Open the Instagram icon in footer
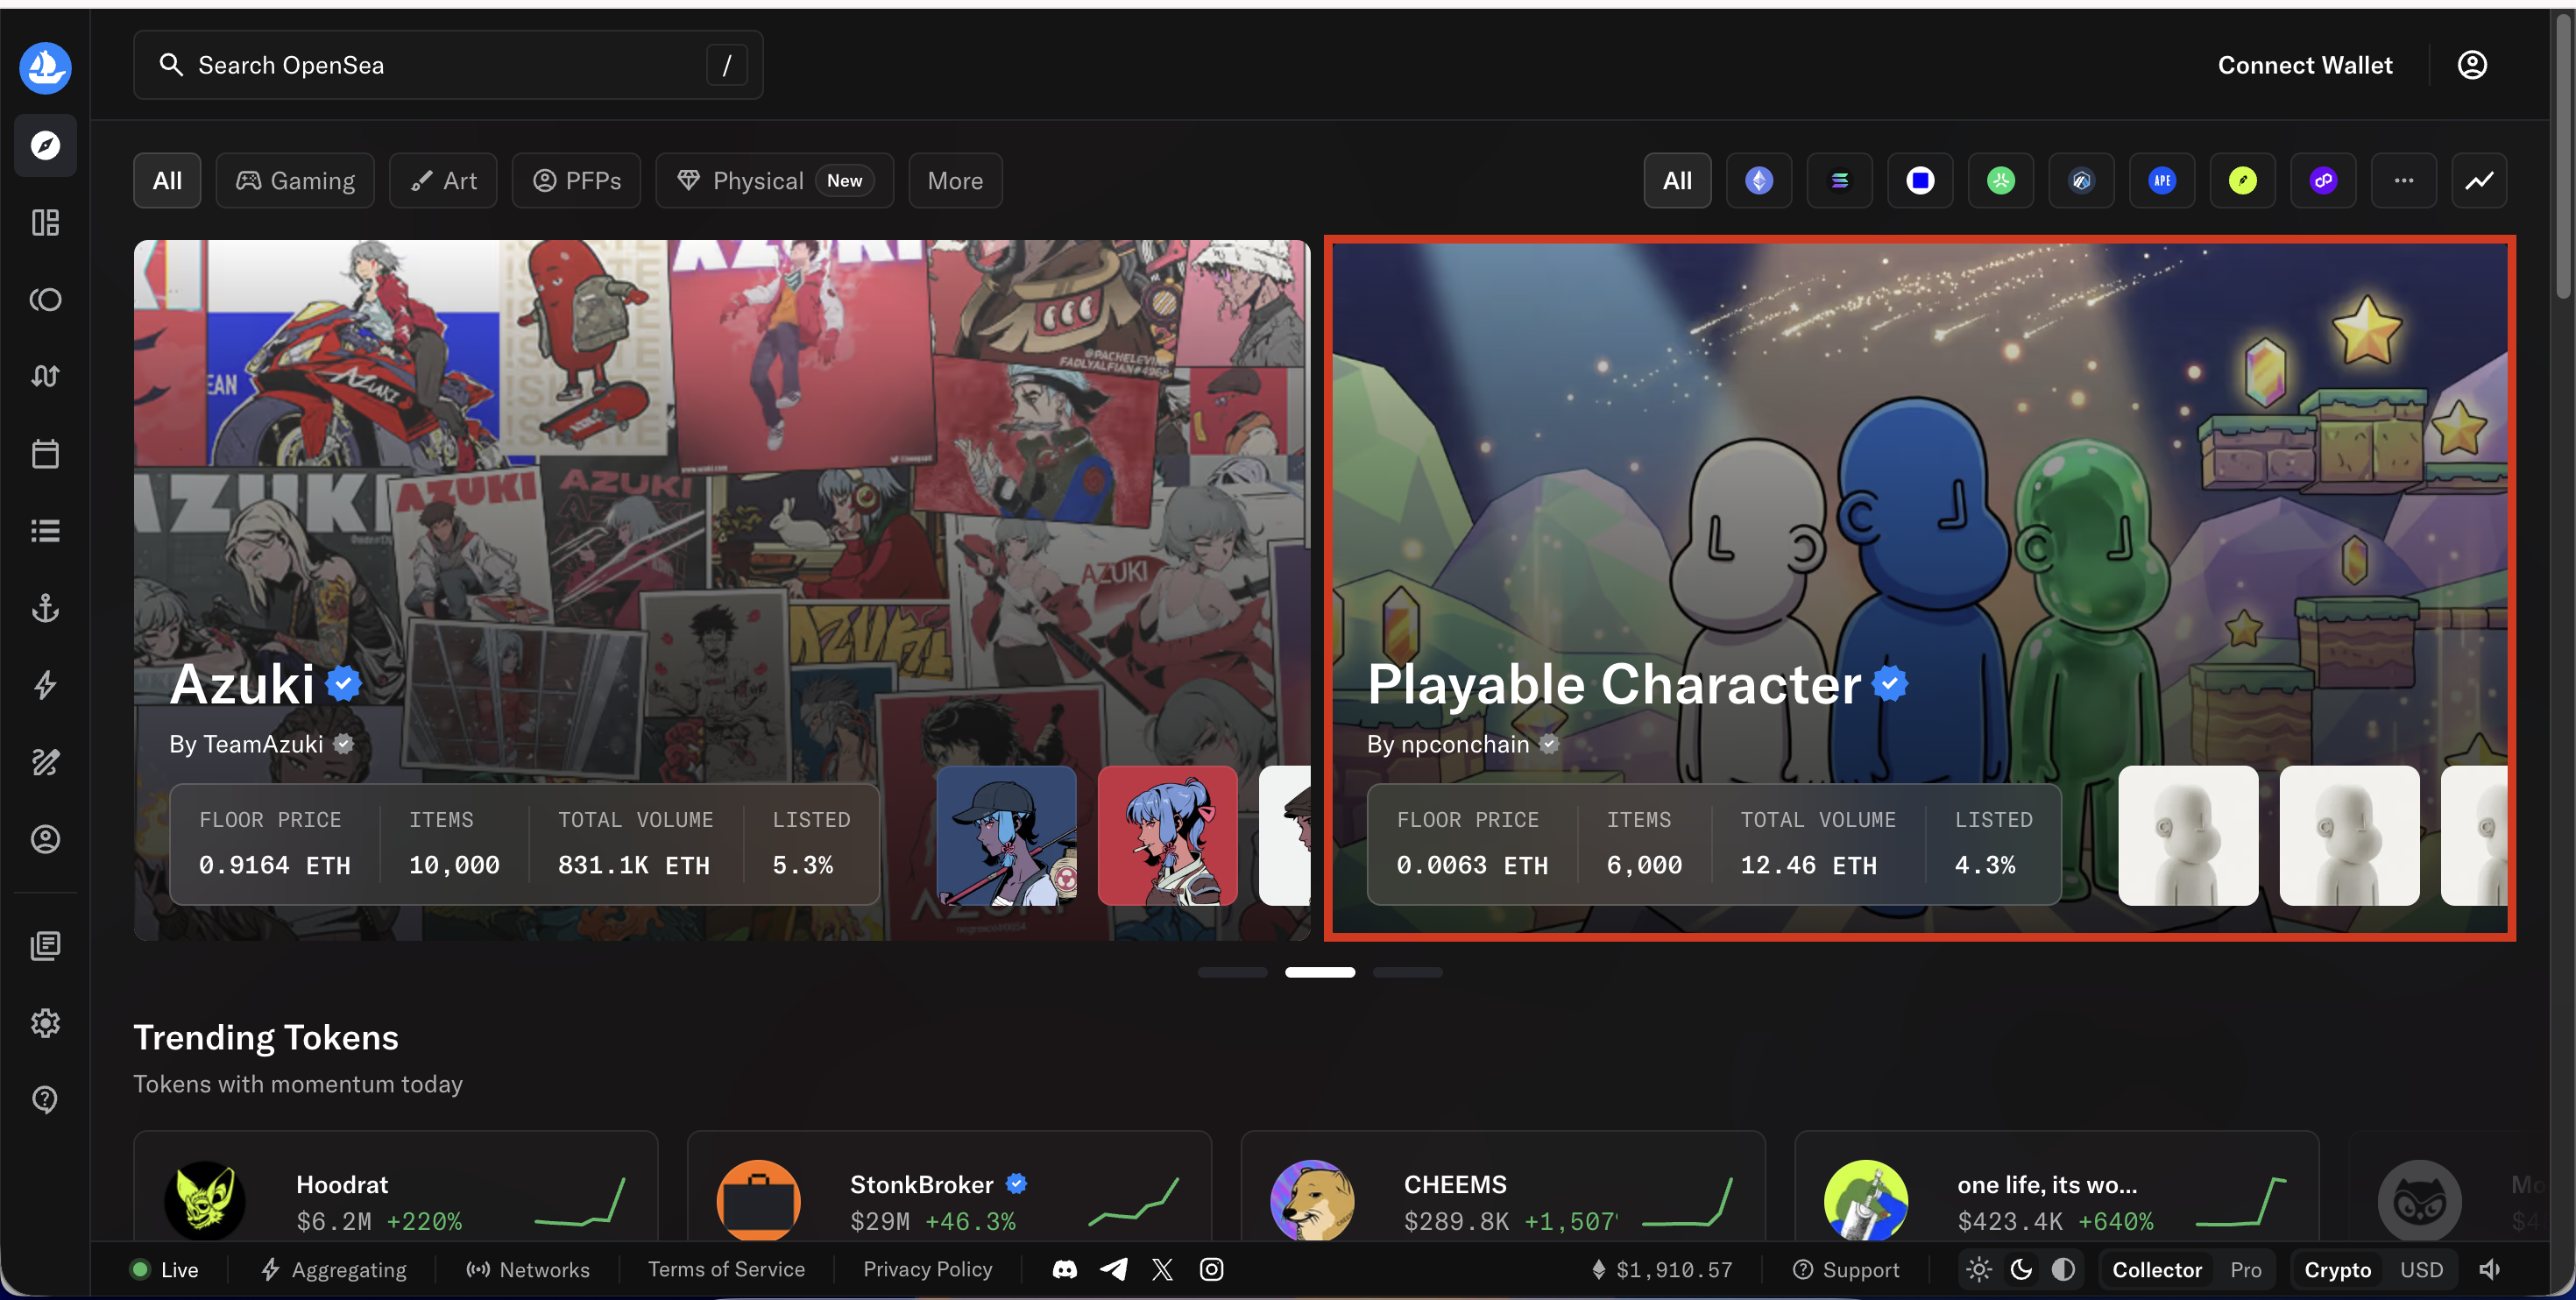This screenshot has width=2576, height=1300. click(x=1211, y=1269)
